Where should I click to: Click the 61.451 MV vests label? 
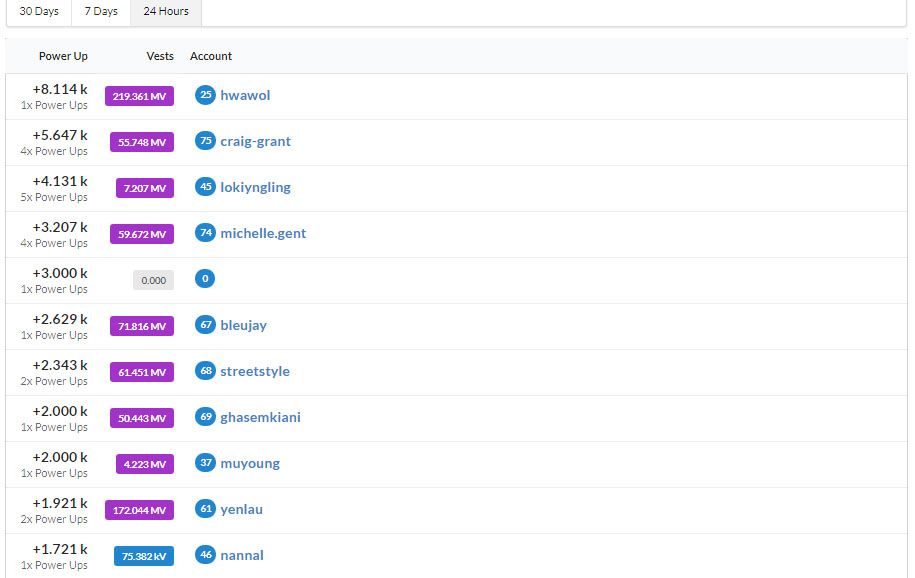tap(142, 372)
